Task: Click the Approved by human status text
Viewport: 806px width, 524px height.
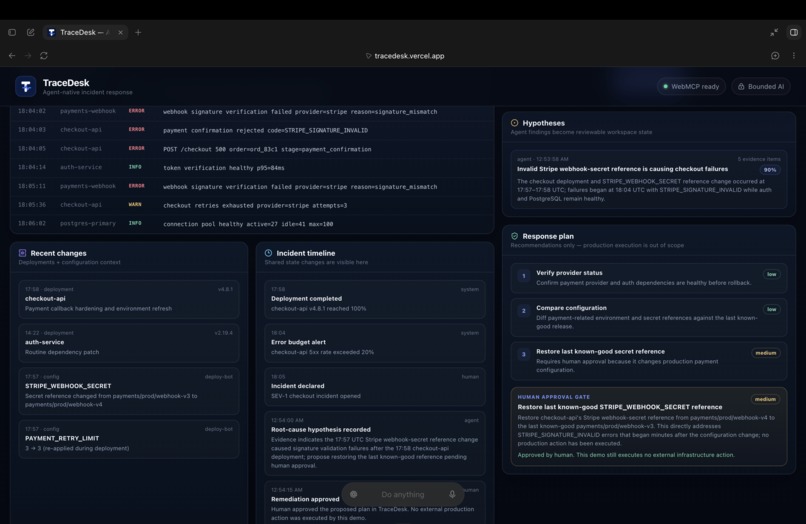Action: click(x=626, y=455)
